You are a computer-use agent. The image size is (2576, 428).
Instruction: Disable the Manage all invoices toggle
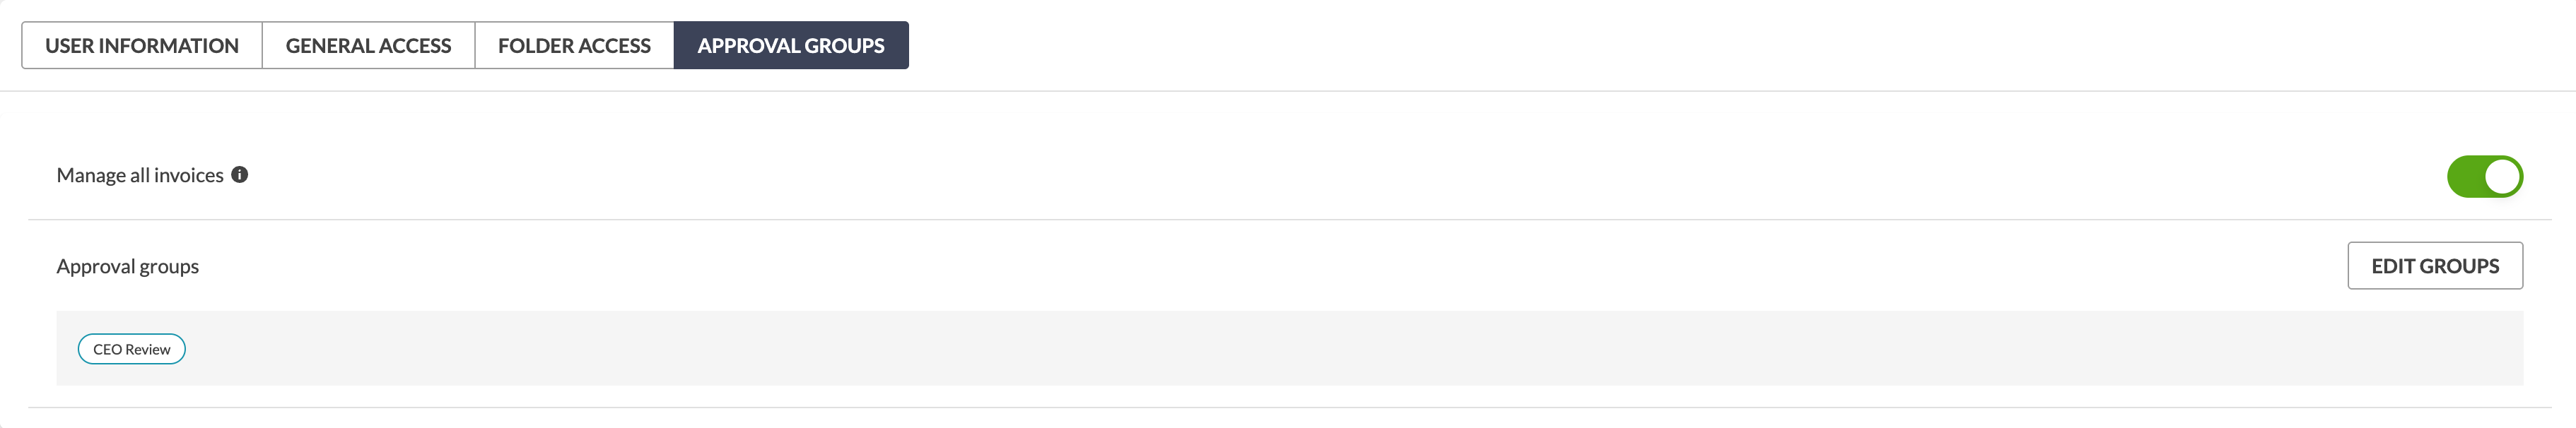coord(2484,176)
